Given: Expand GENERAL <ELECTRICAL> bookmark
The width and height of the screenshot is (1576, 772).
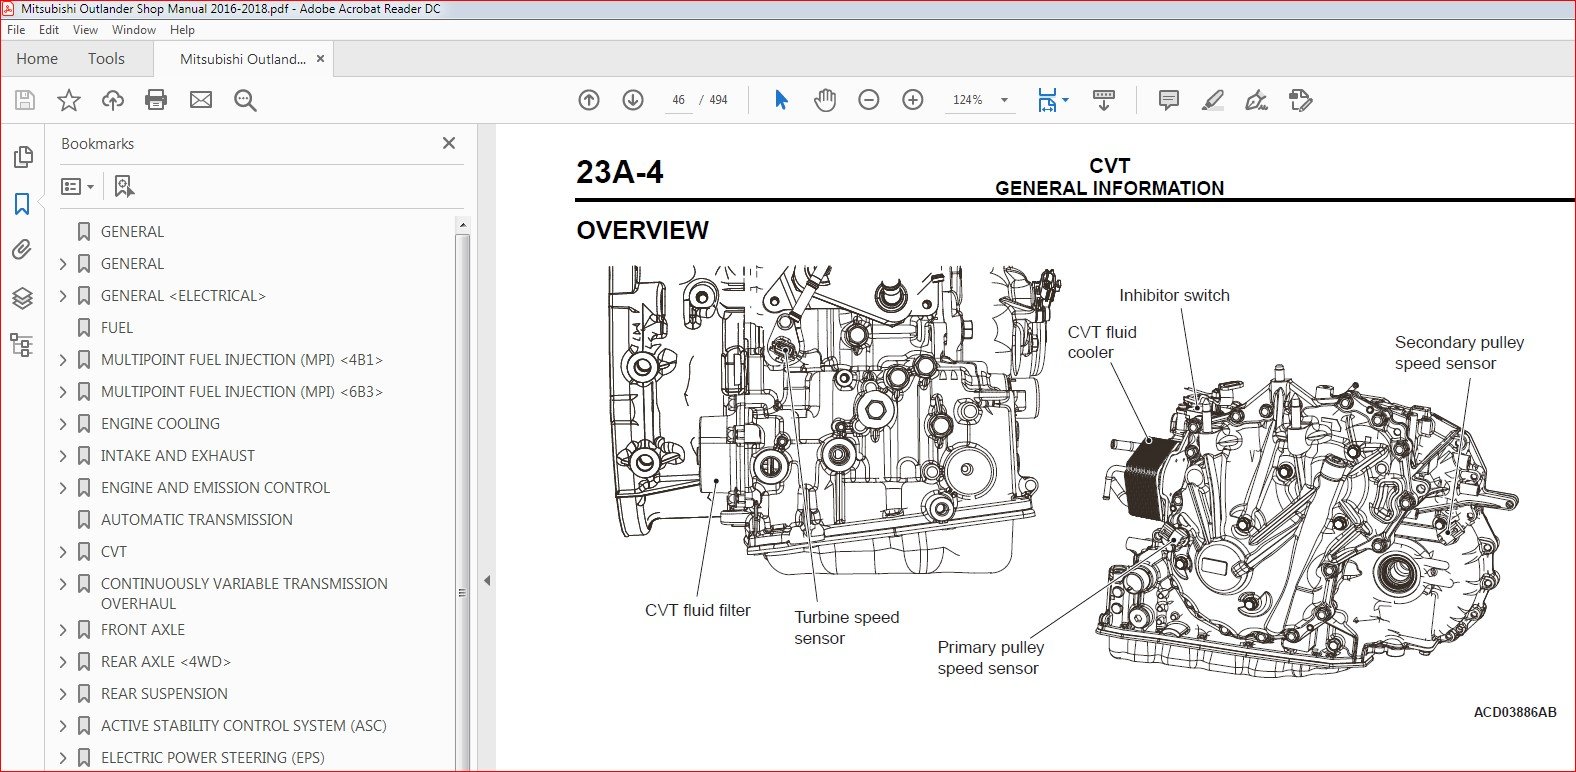Looking at the screenshot, I should (x=63, y=296).
